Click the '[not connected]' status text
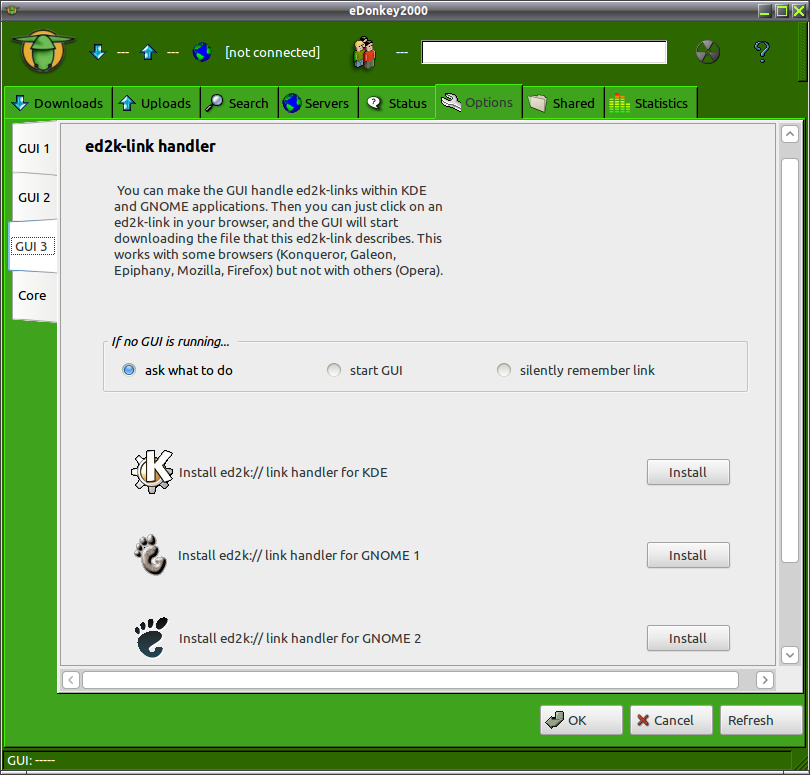This screenshot has width=810, height=775. tap(272, 52)
